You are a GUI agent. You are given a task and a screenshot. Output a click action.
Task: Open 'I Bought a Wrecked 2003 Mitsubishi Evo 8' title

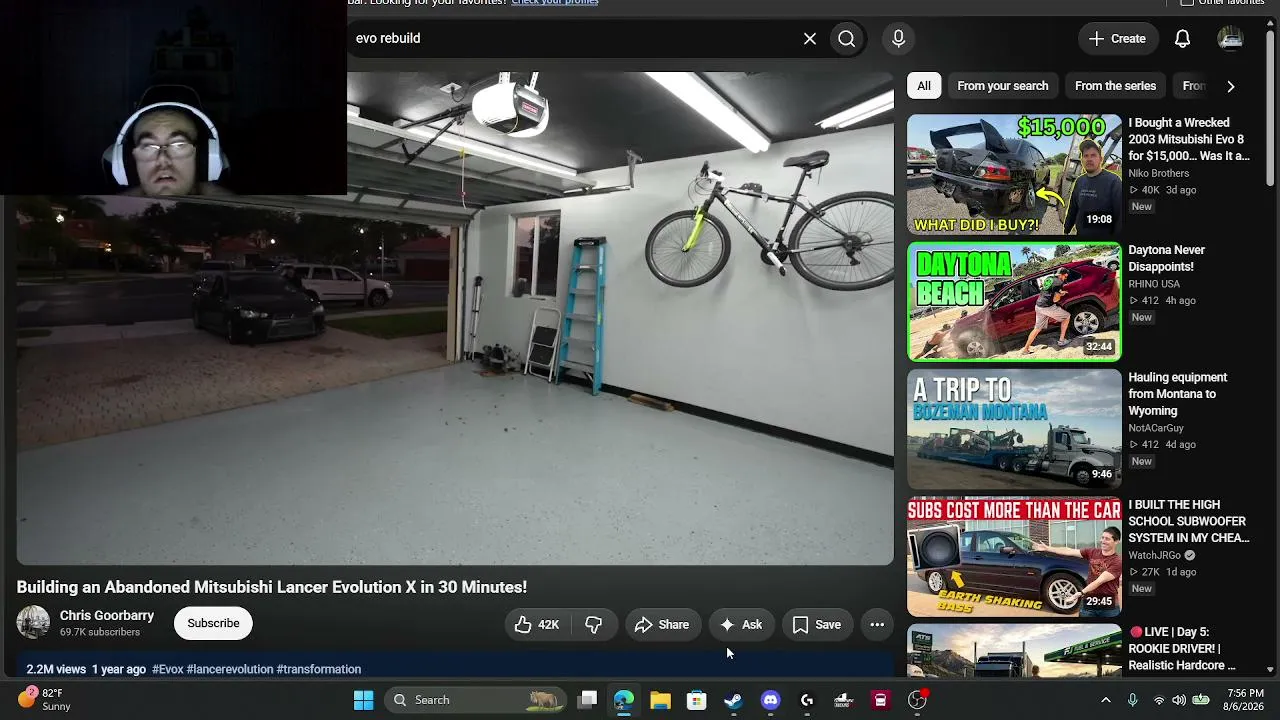[x=1189, y=139]
